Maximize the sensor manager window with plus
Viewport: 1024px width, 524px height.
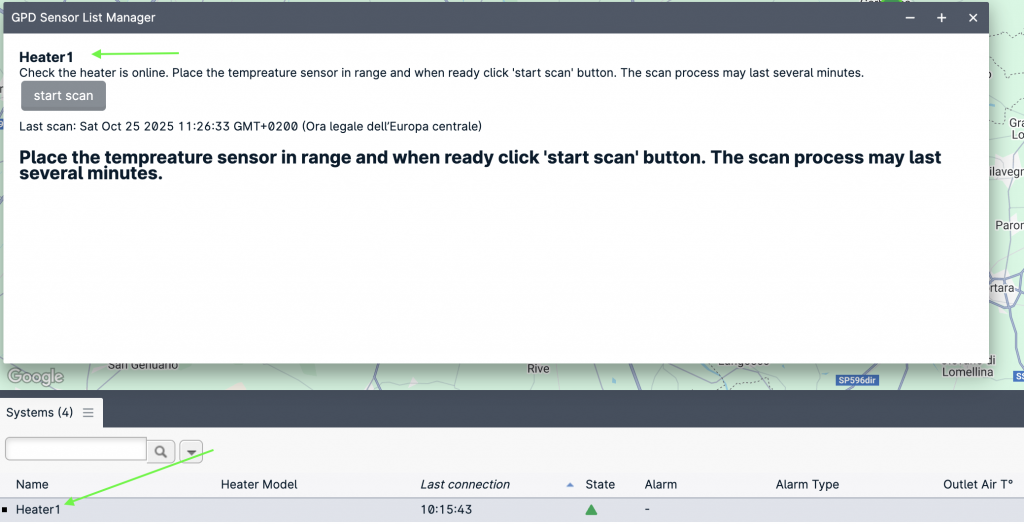pos(941,18)
